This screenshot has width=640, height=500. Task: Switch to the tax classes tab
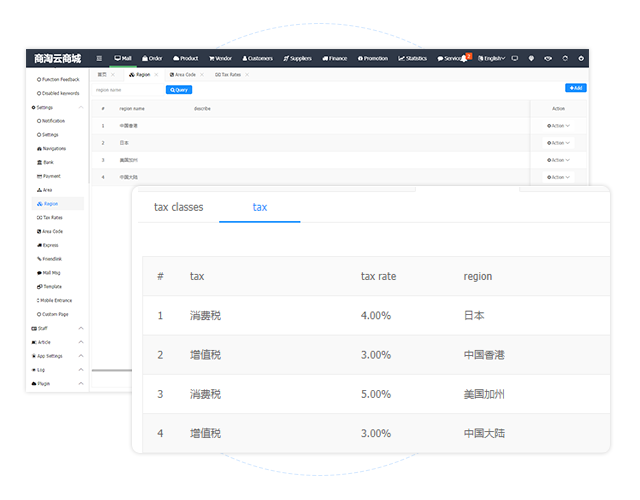point(178,207)
